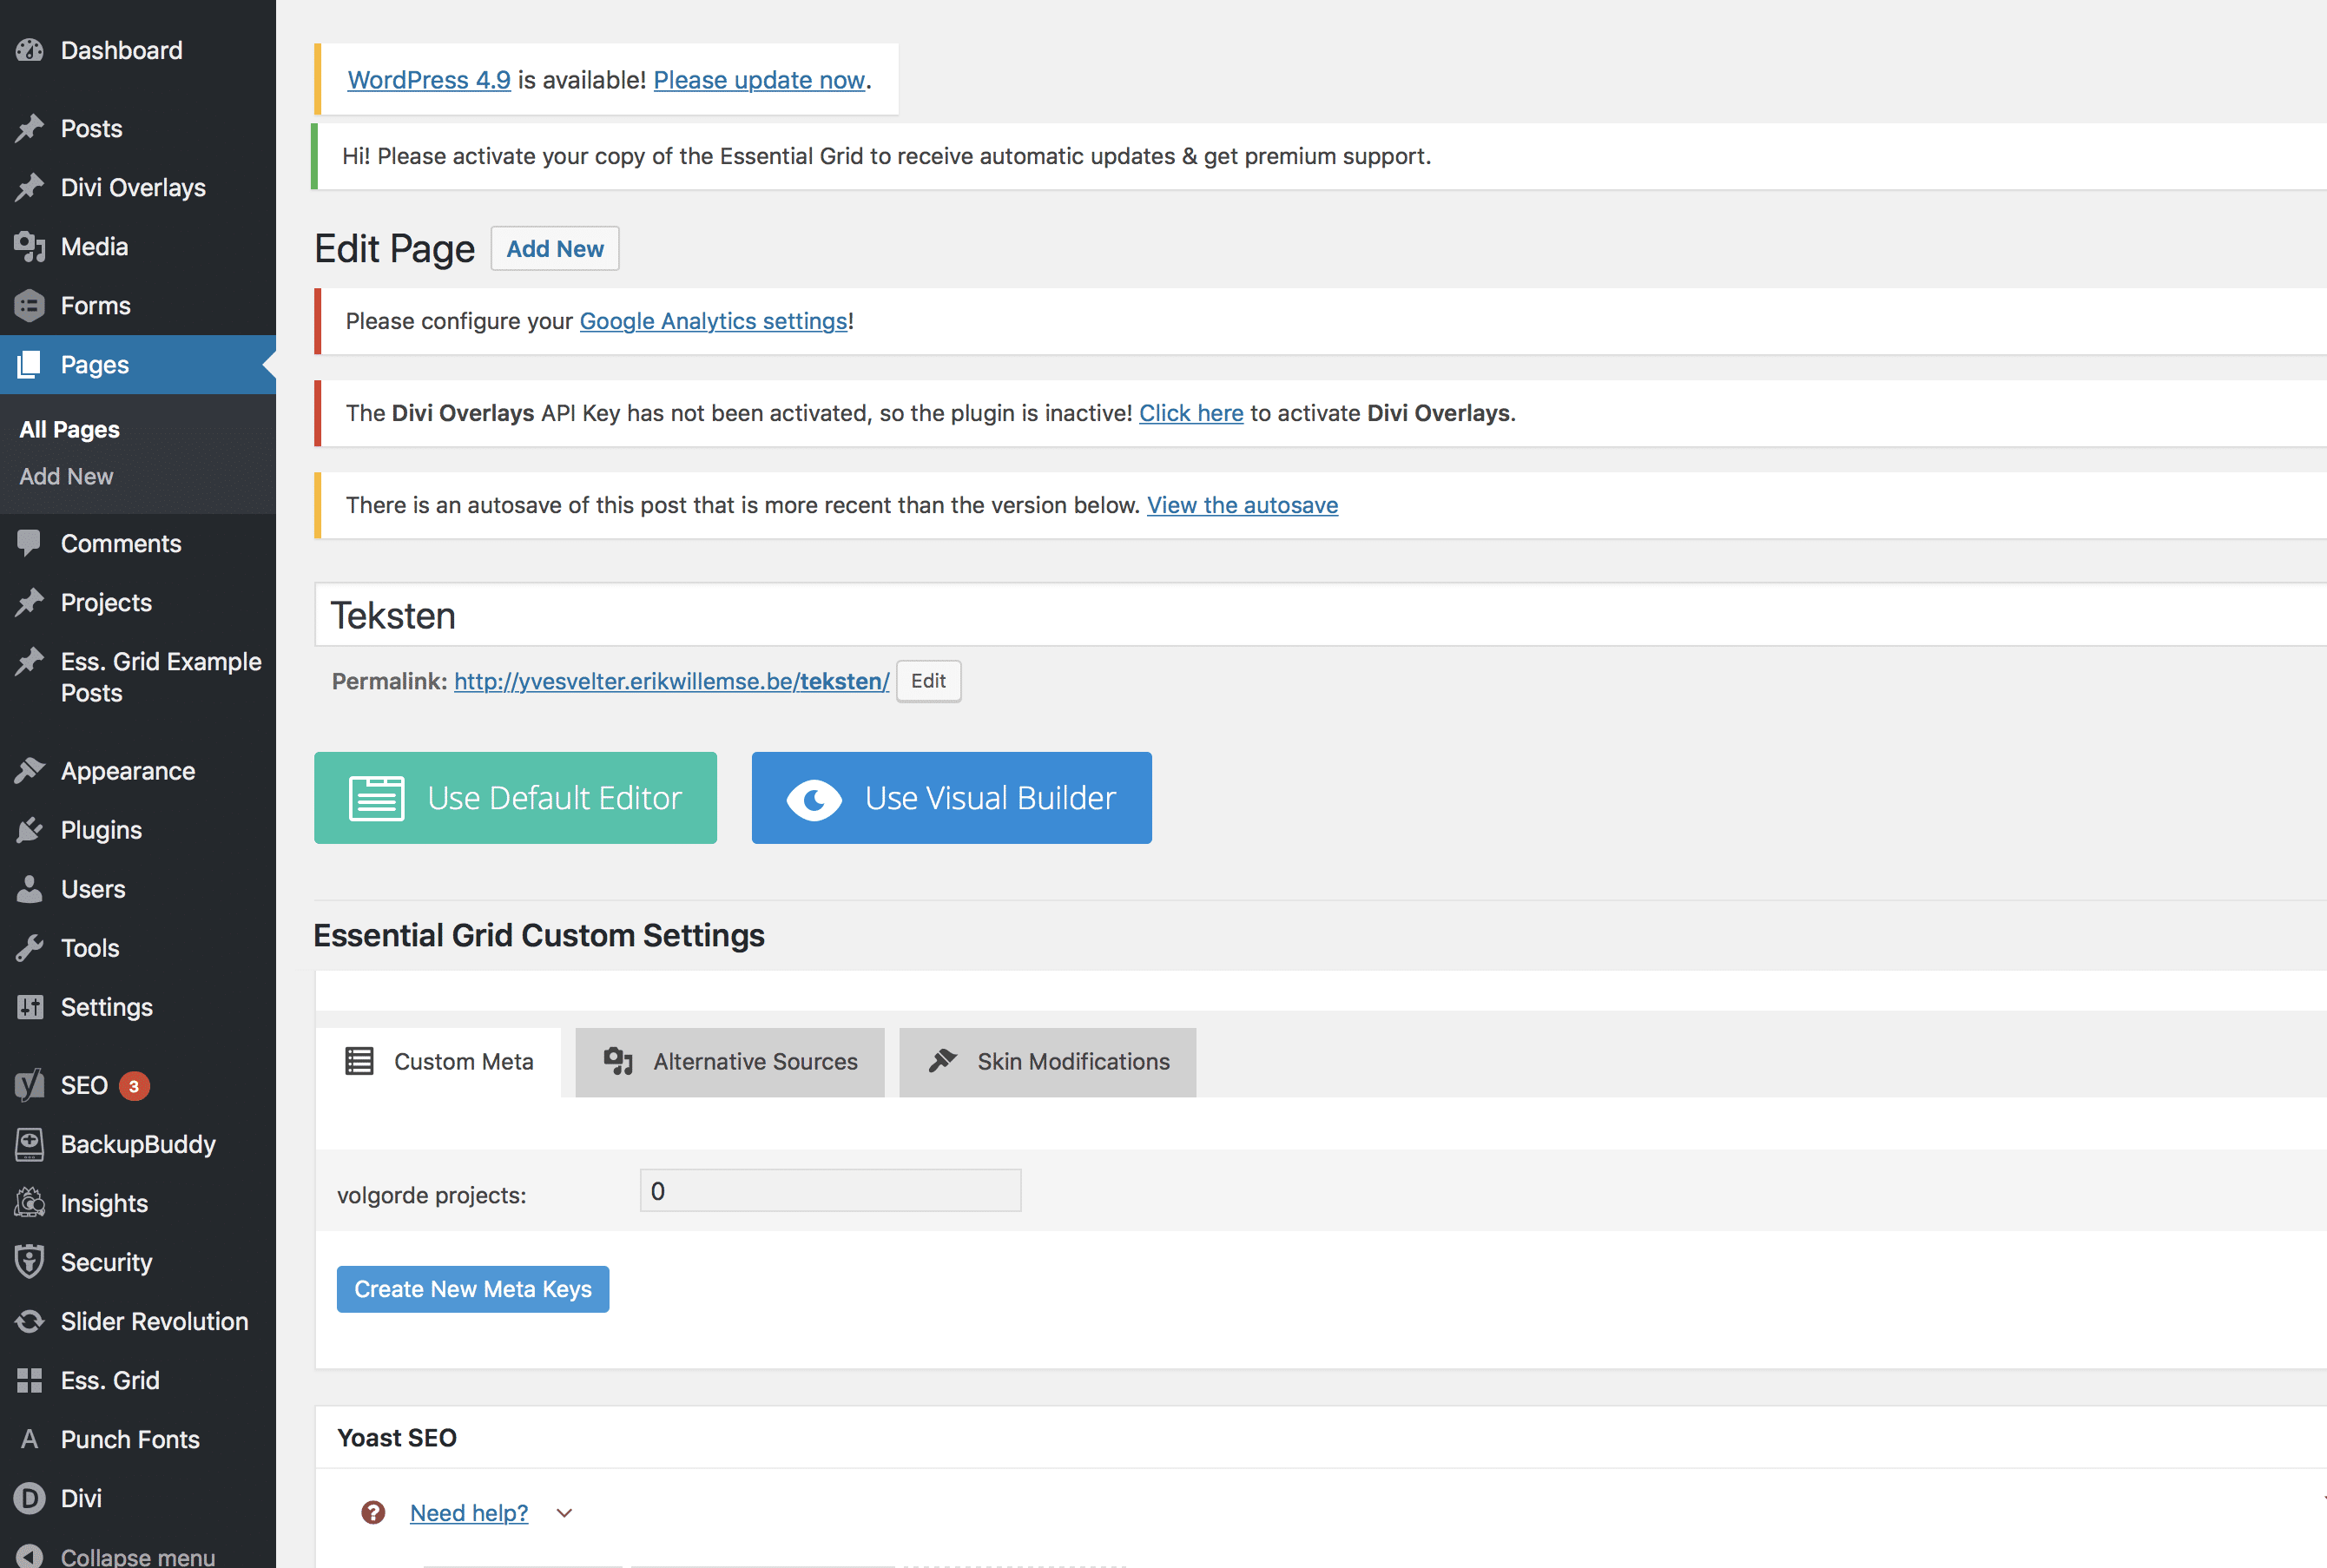Click the volgorde projects input field
The height and width of the screenshot is (1568, 2327).
click(x=831, y=1191)
